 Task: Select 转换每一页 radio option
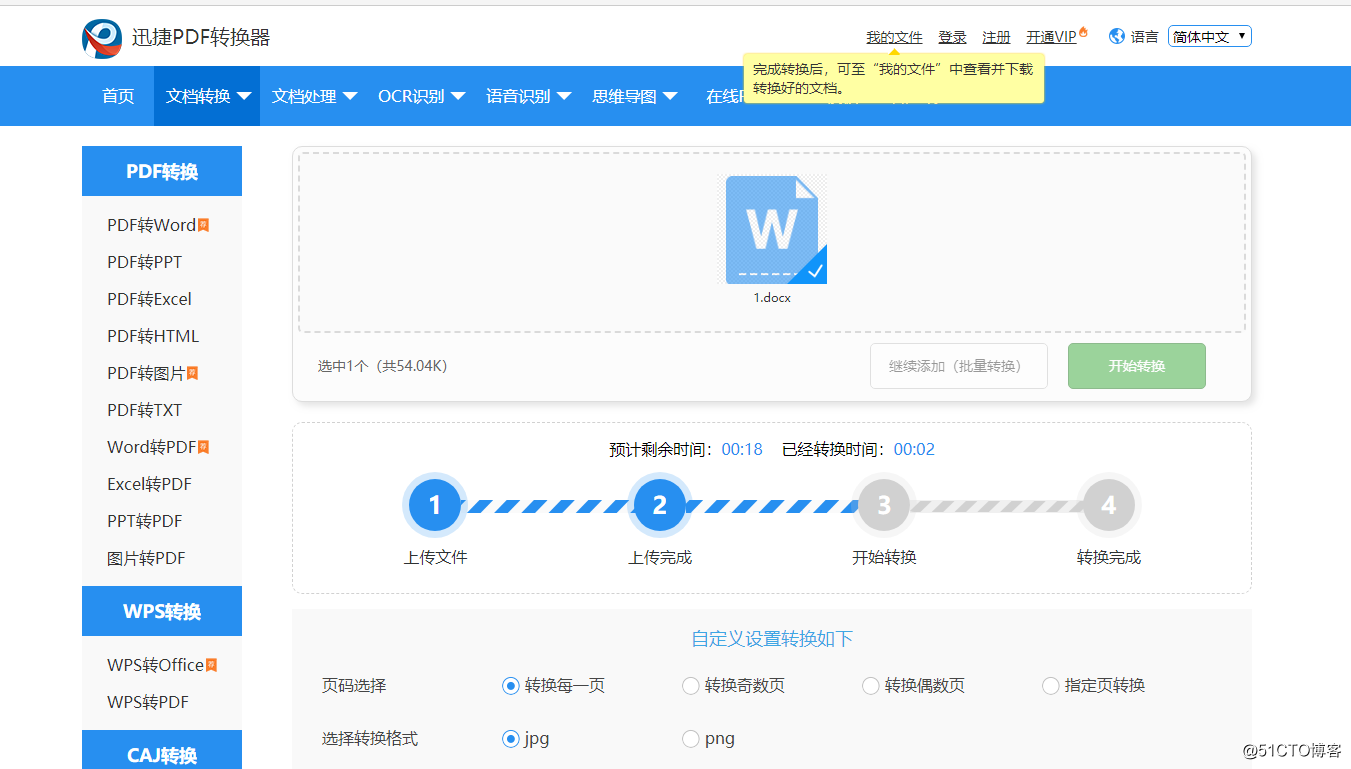tap(510, 686)
